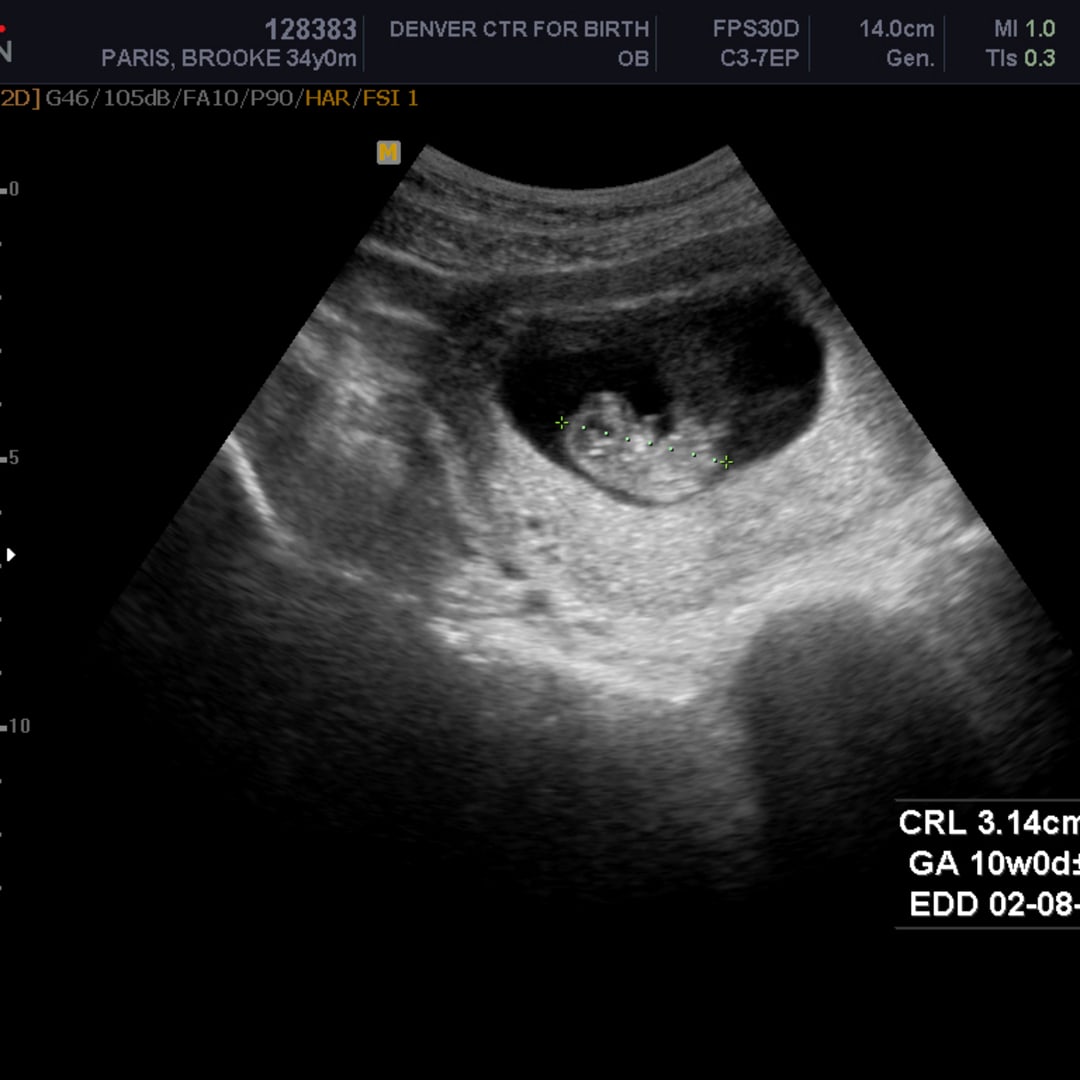Click the 105dB dynamic range parameter

click(136, 98)
